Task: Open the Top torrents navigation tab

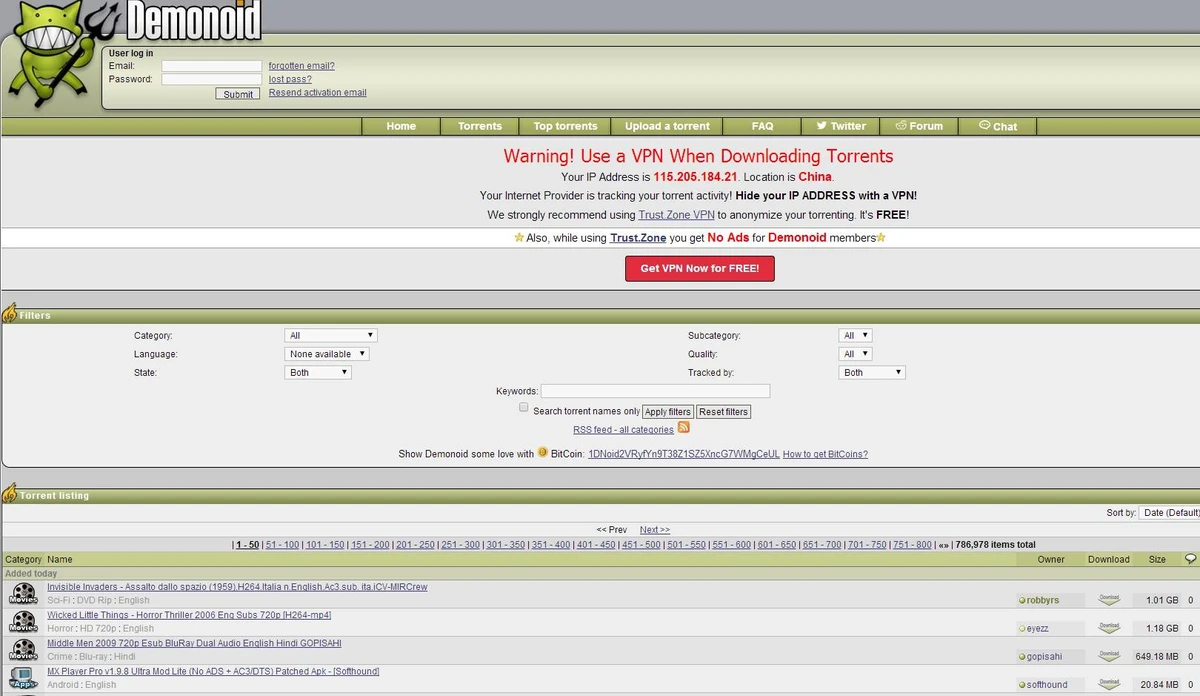Action: 565,126
